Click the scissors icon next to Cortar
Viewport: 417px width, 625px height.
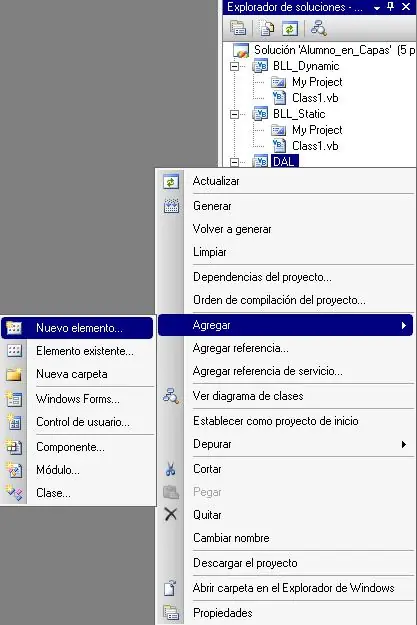tap(171, 469)
